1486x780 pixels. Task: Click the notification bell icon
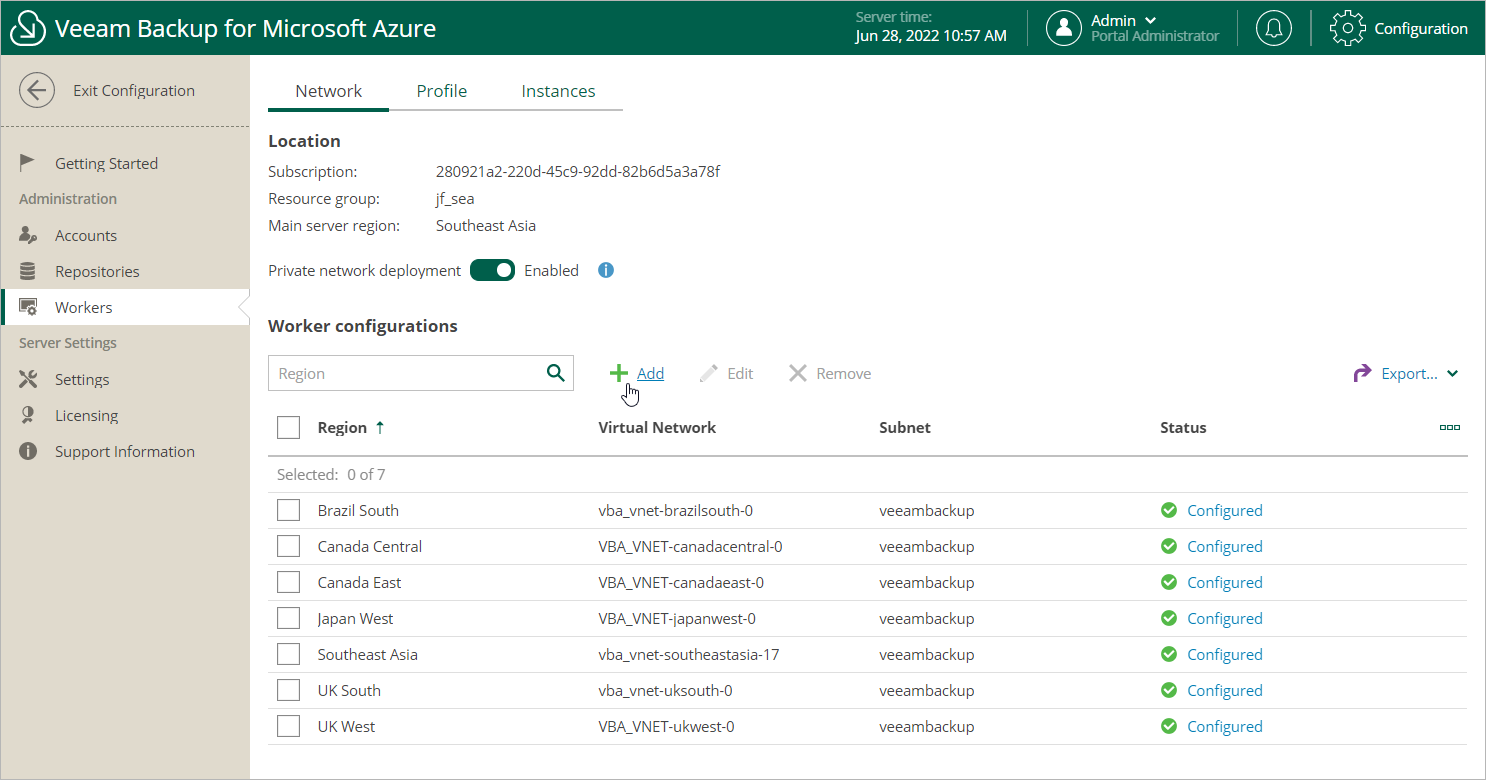(x=1273, y=28)
